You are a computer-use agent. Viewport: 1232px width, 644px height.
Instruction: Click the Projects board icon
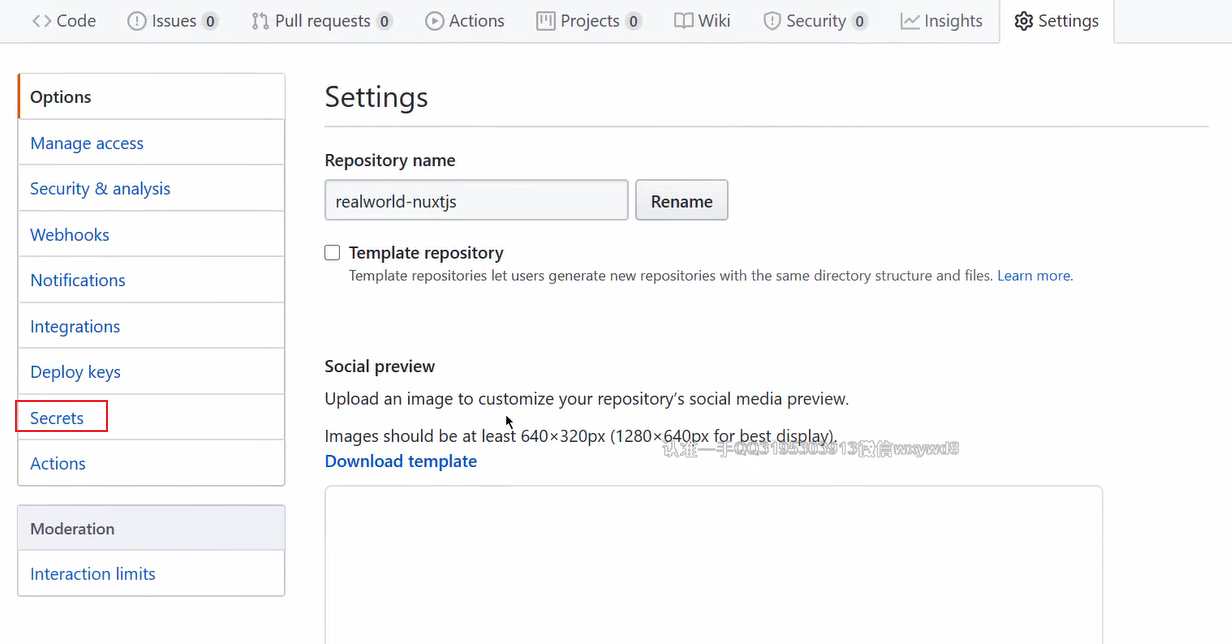pos(546,21)
